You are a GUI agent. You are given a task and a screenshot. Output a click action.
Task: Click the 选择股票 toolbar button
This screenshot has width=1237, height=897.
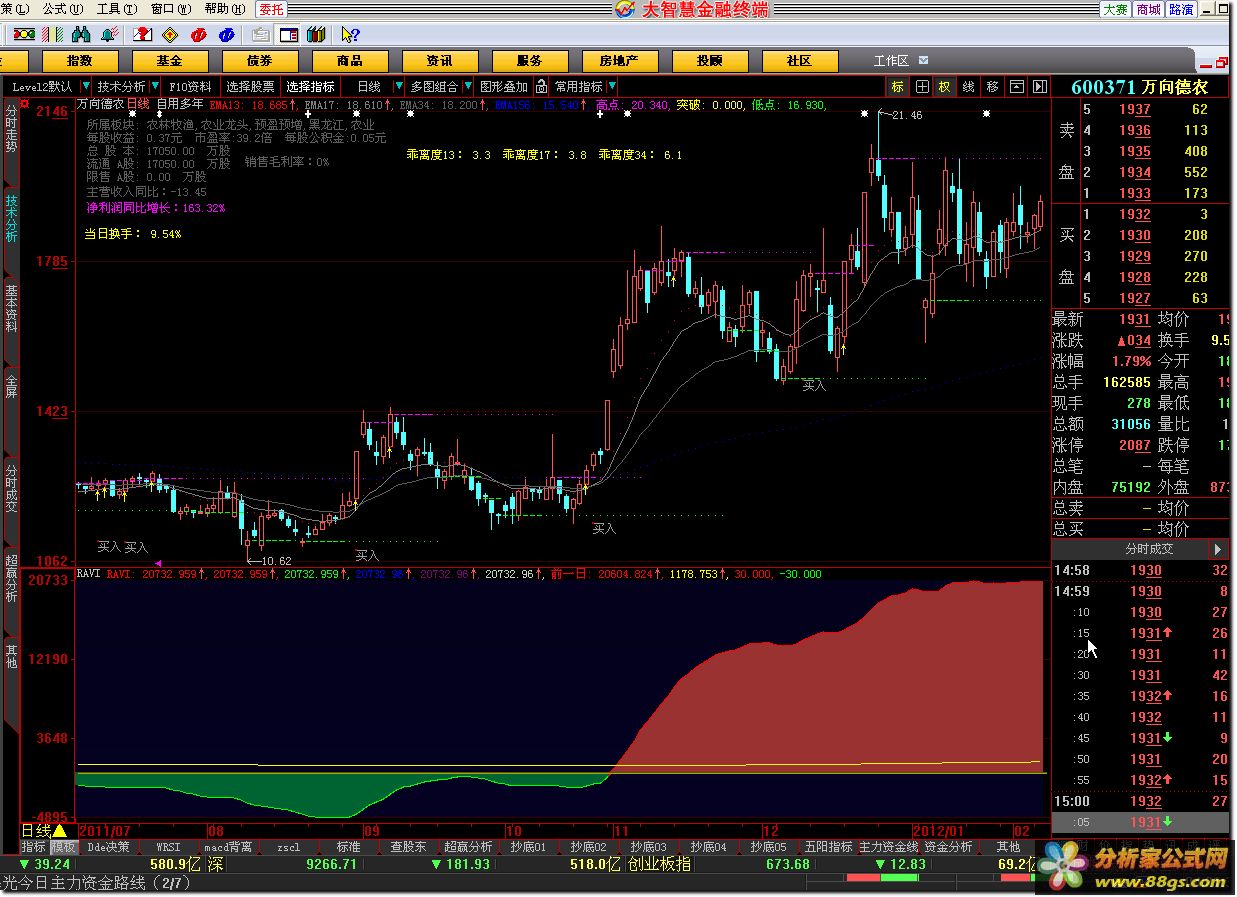(250, 87)
